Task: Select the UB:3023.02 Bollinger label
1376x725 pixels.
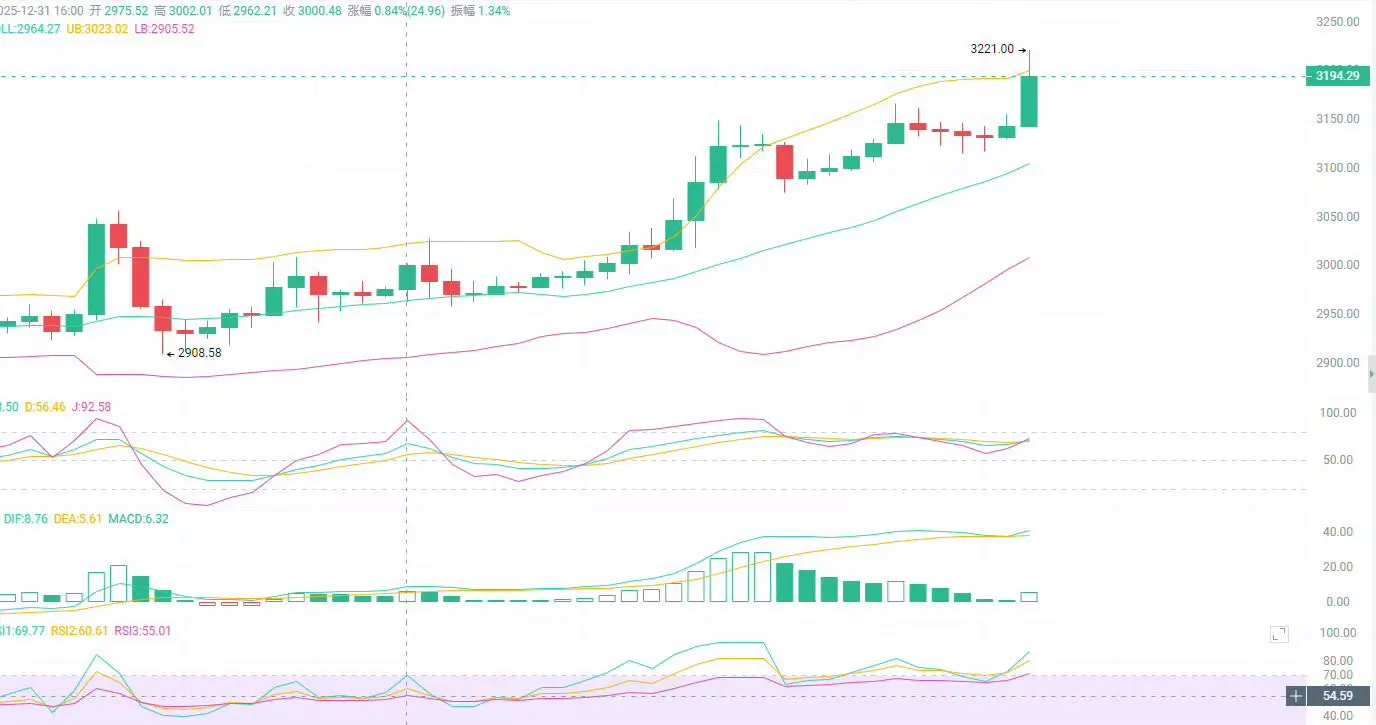Action: [x=97, y=29]
